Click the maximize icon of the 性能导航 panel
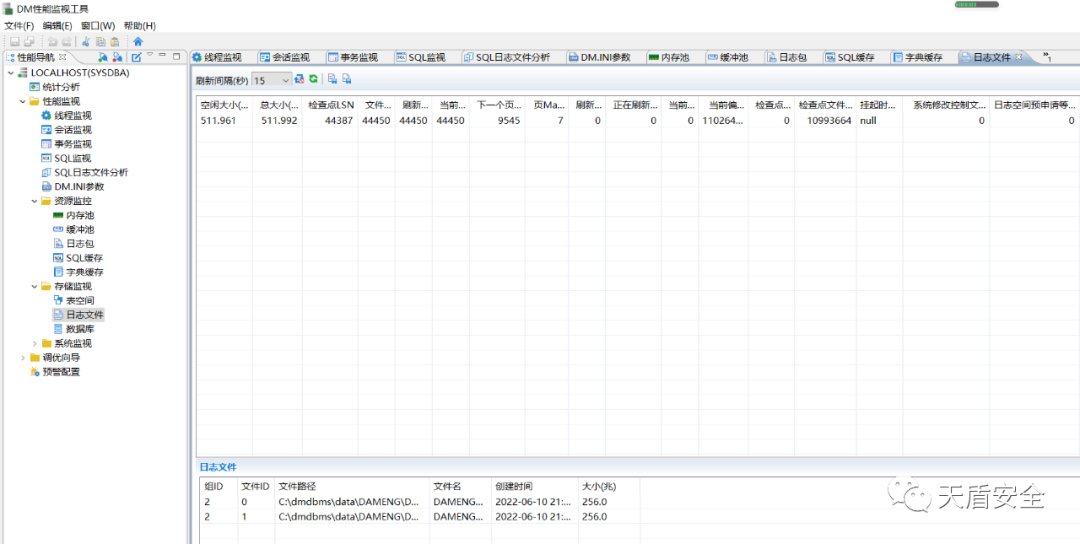This screenshot has width=1080, height=544. click(177, 57)
